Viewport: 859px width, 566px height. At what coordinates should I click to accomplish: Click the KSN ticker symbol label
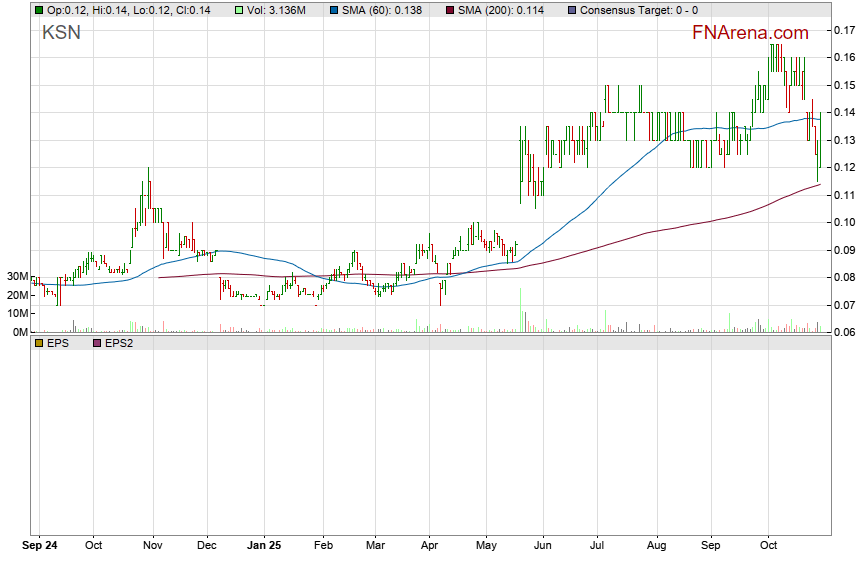pyautogui.click(x=61, y=33)
